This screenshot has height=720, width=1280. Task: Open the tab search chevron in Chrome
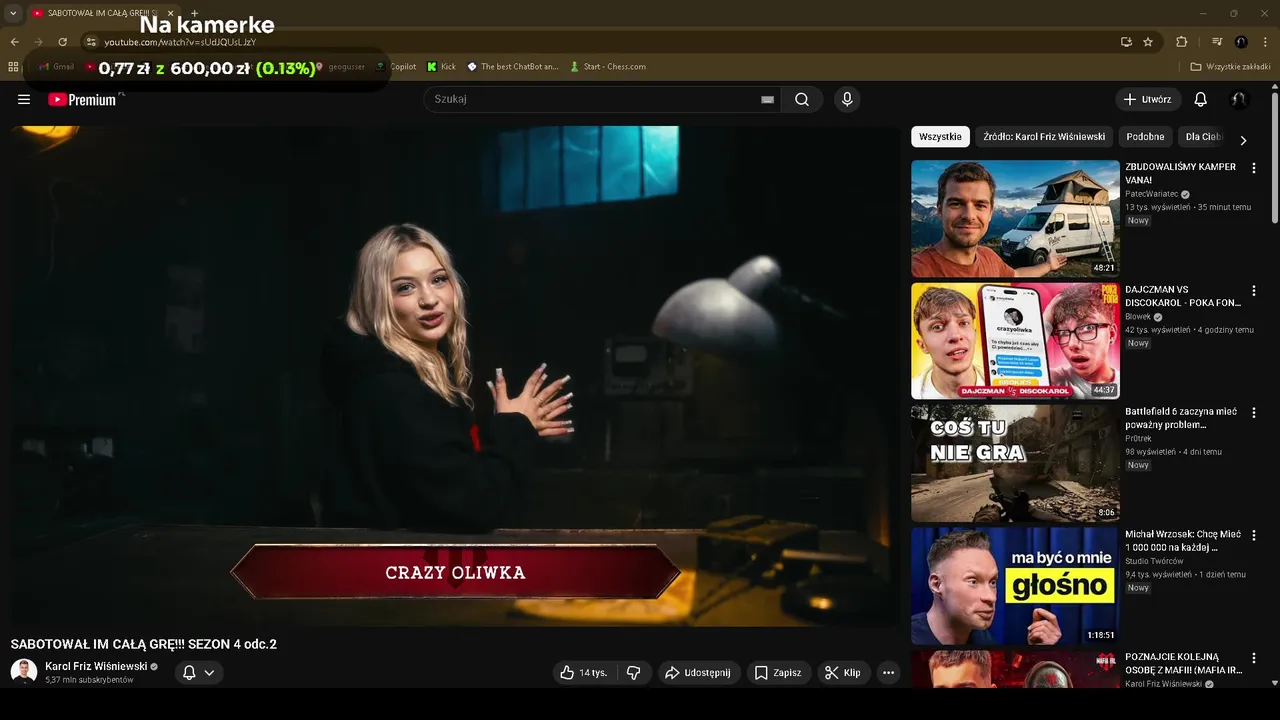tap(13, 13)
